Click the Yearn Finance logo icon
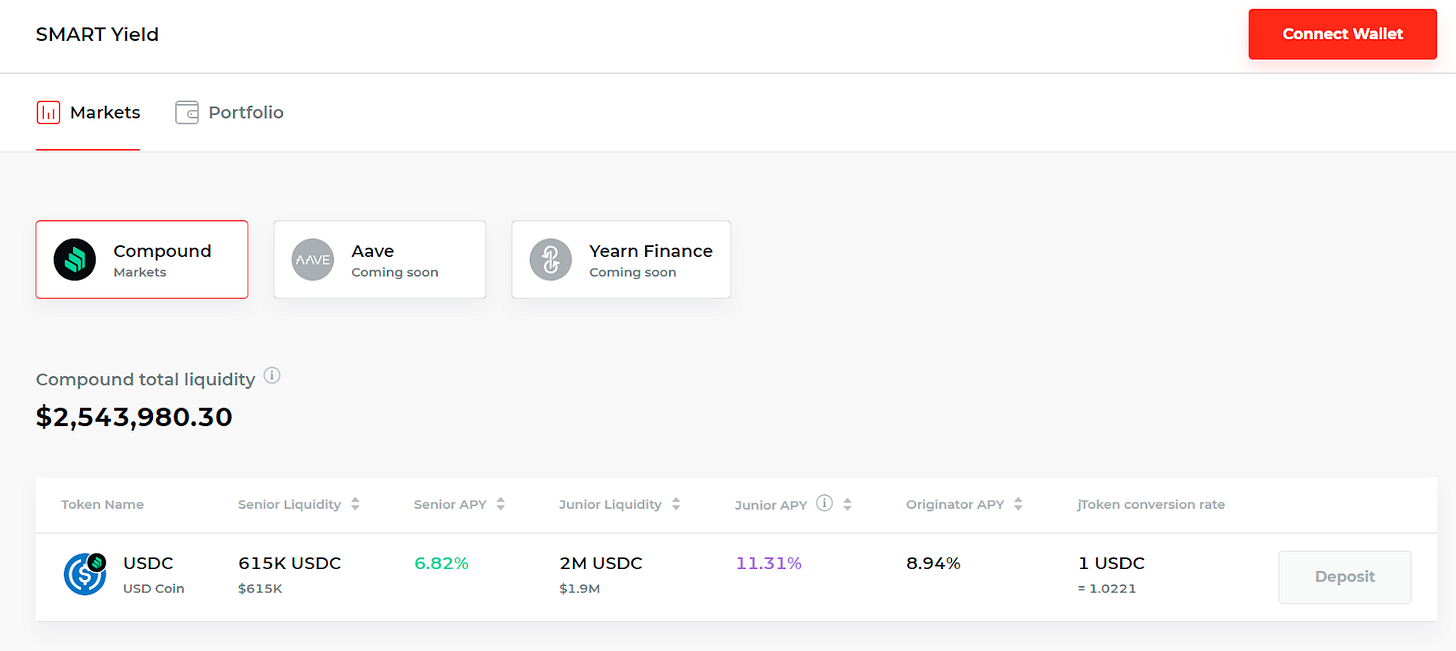1456x651 pixels. coord(550,260)
